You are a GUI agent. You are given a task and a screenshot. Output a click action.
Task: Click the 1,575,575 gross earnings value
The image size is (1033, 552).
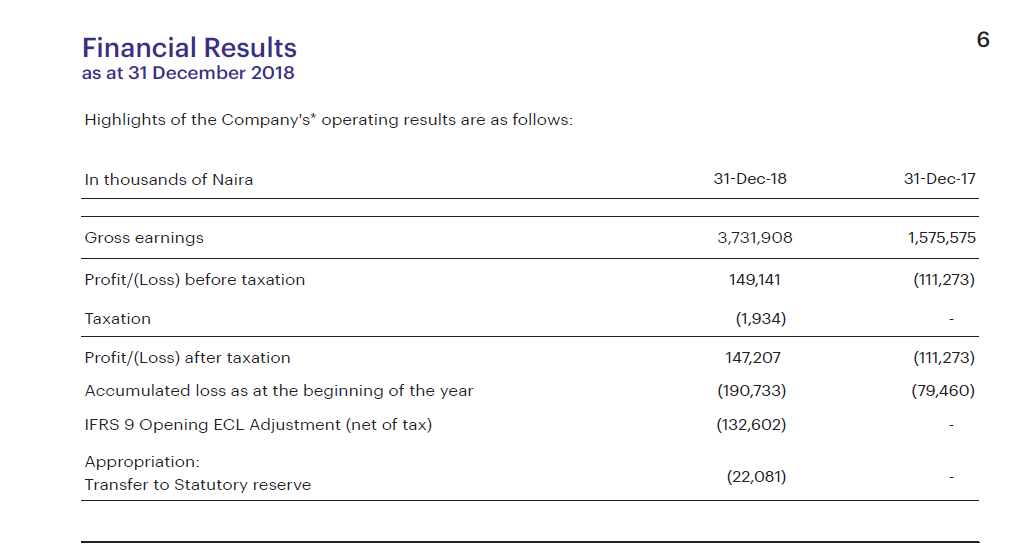click(x=942, y=238)
